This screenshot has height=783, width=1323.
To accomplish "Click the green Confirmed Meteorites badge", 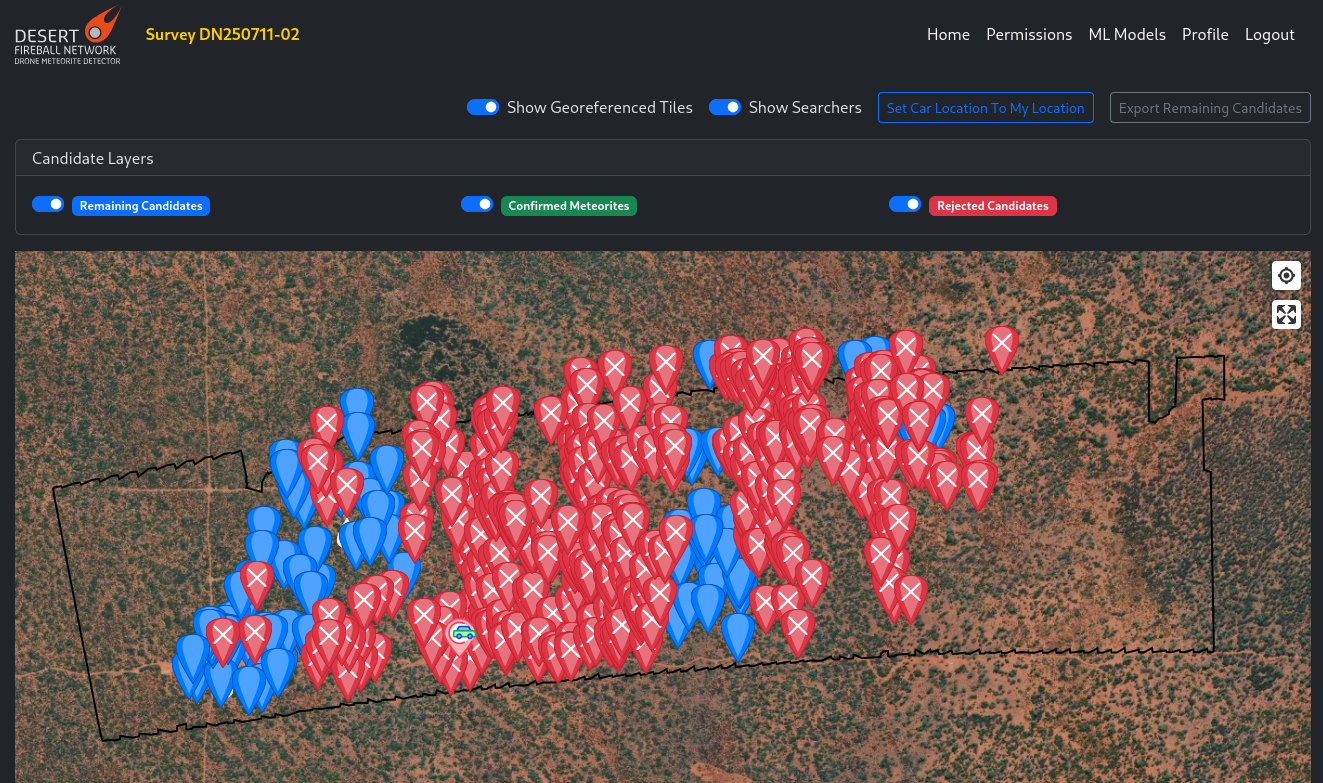I will click(x=569, y=206).
